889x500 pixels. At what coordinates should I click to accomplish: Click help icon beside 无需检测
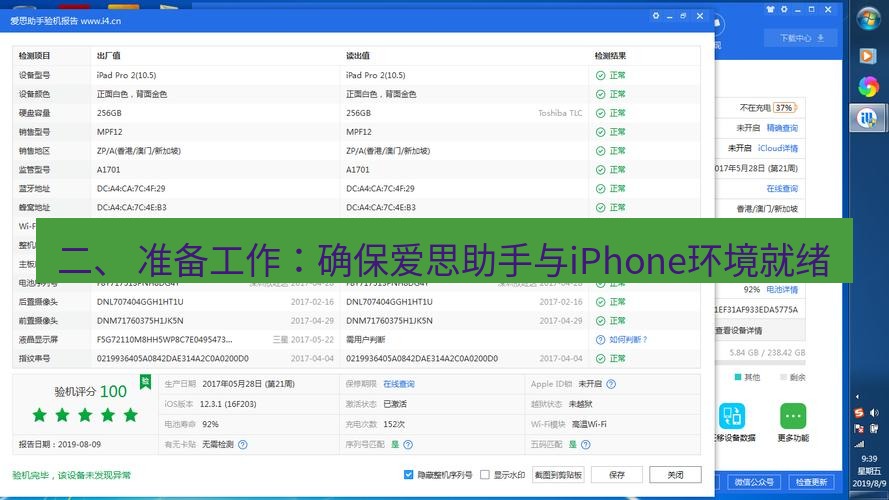coord(243,444)
